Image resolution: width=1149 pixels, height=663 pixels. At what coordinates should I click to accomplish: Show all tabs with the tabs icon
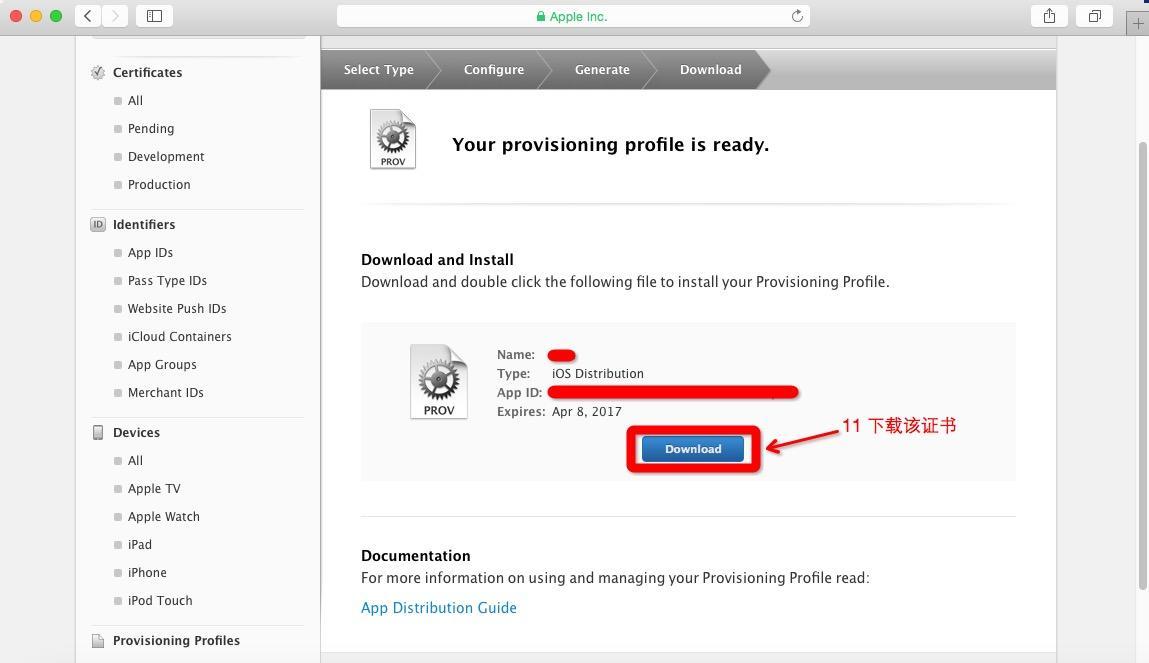pyautogui.click(x=1094, y=16)
